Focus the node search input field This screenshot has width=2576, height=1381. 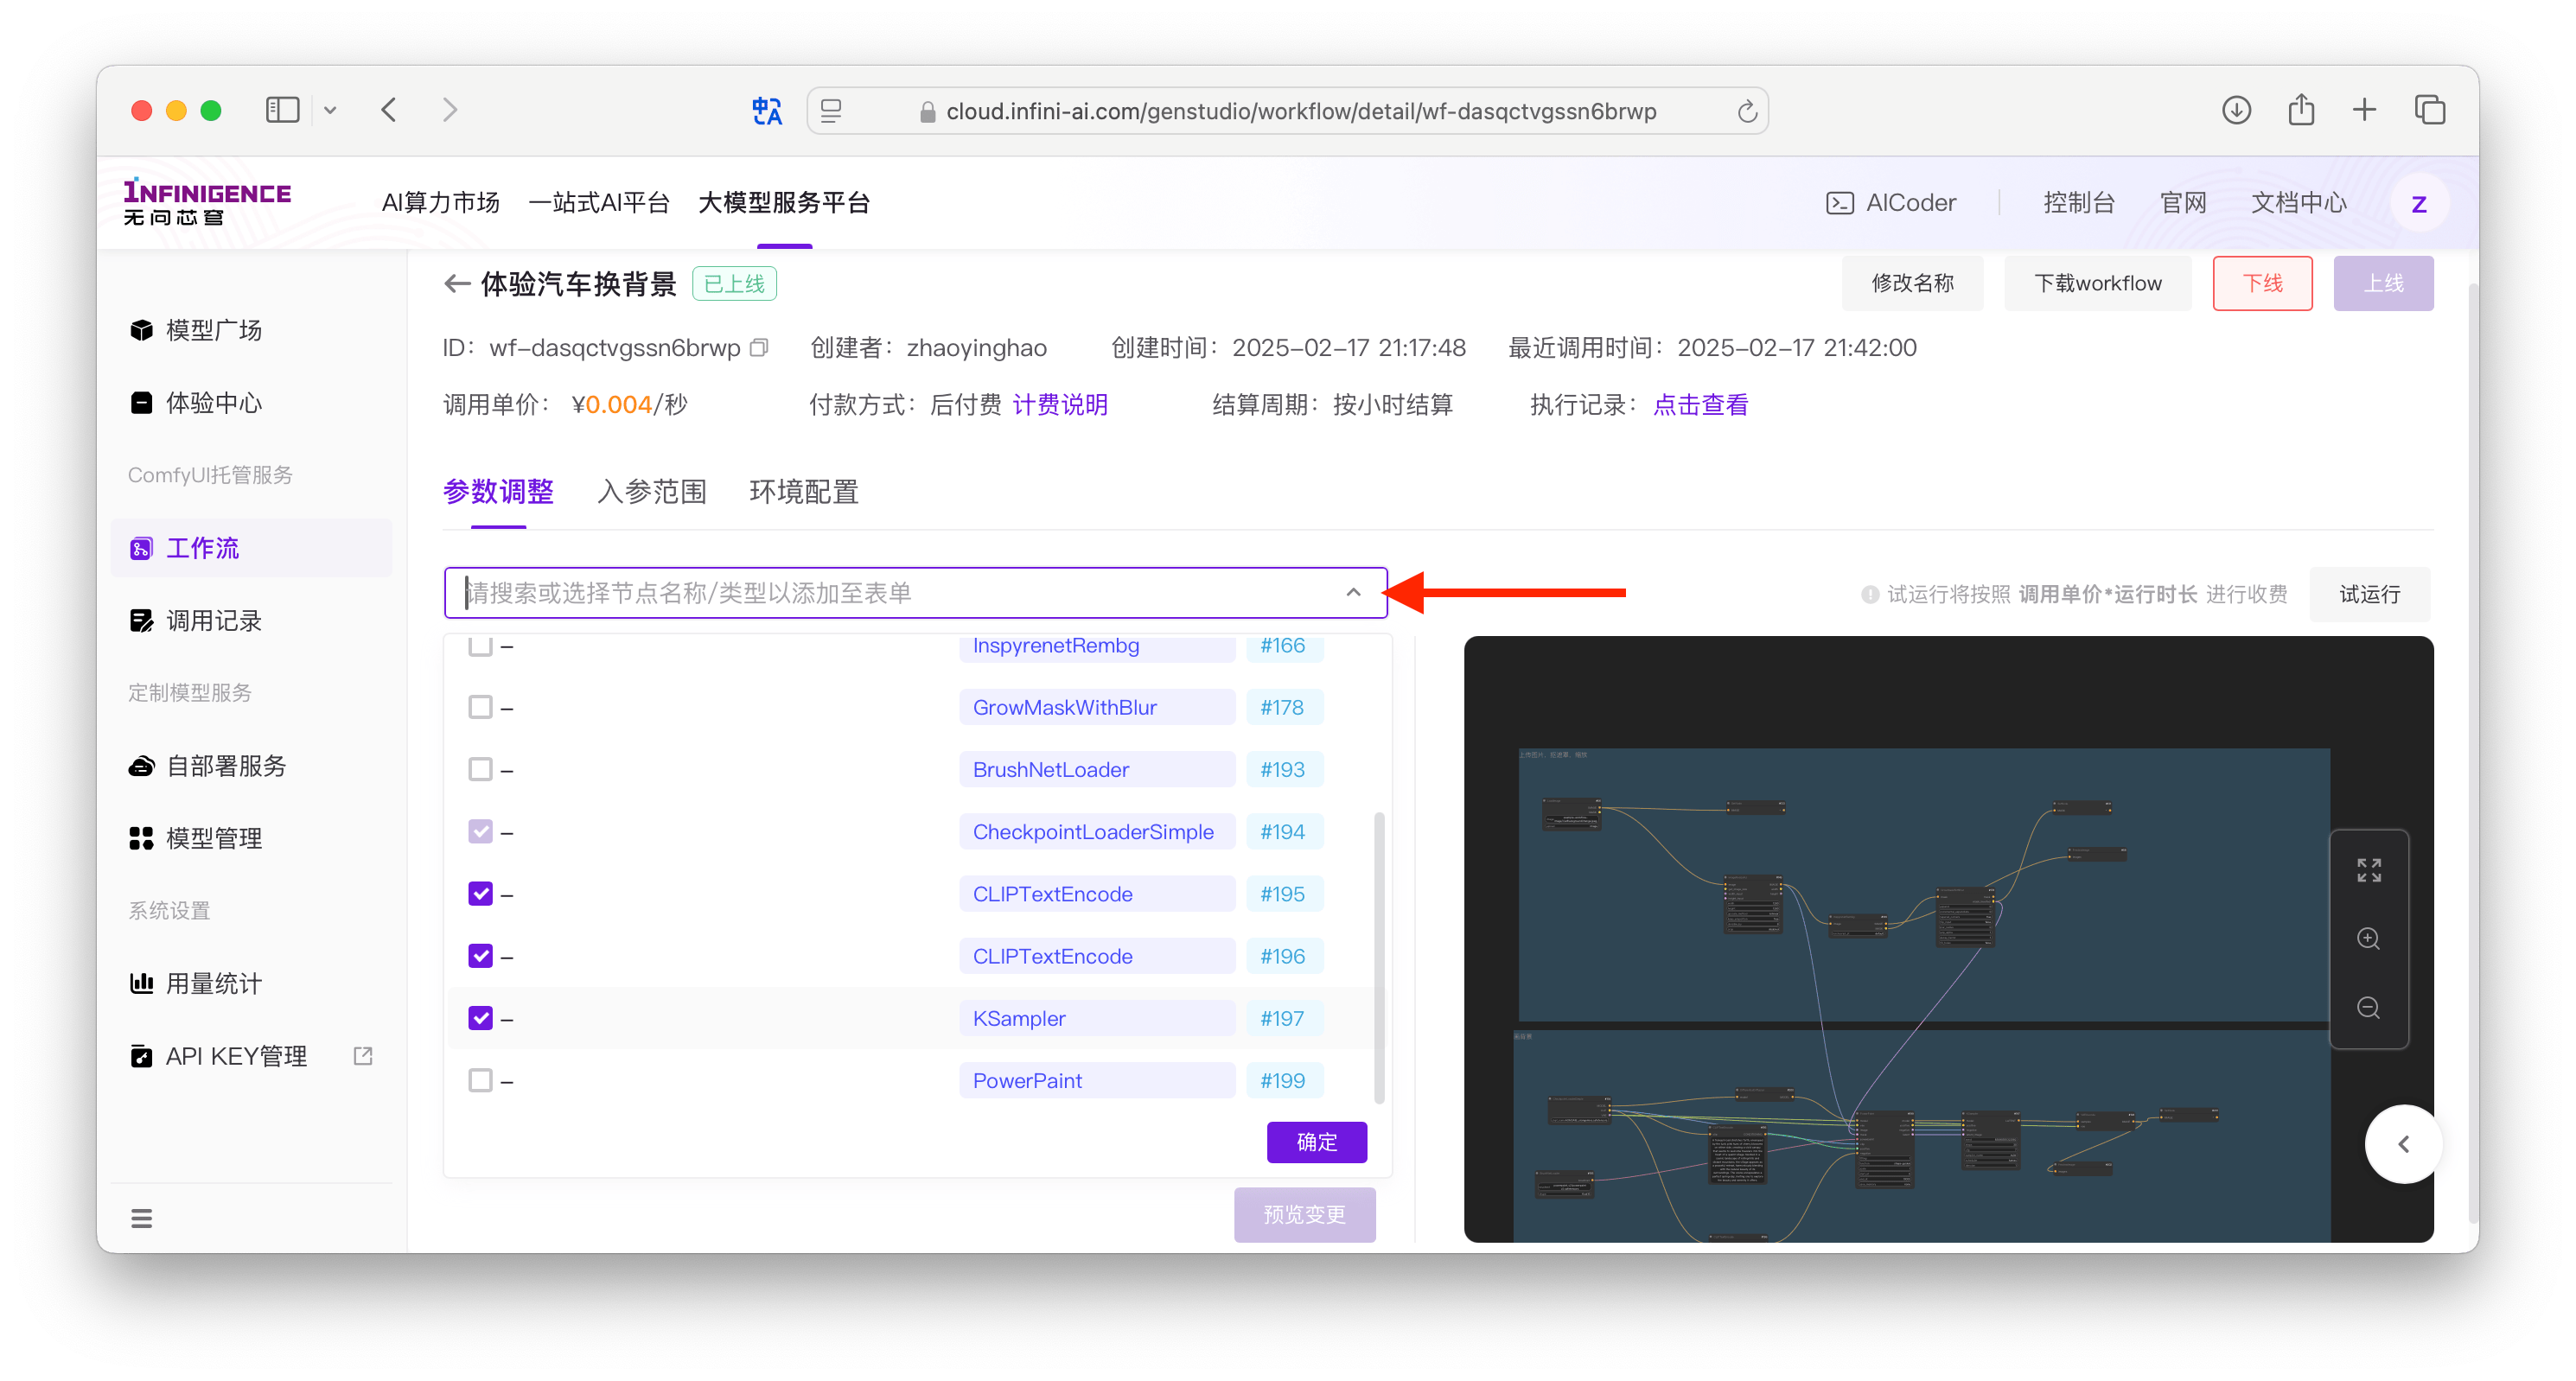pyautogui.click(x=915, y=592)
